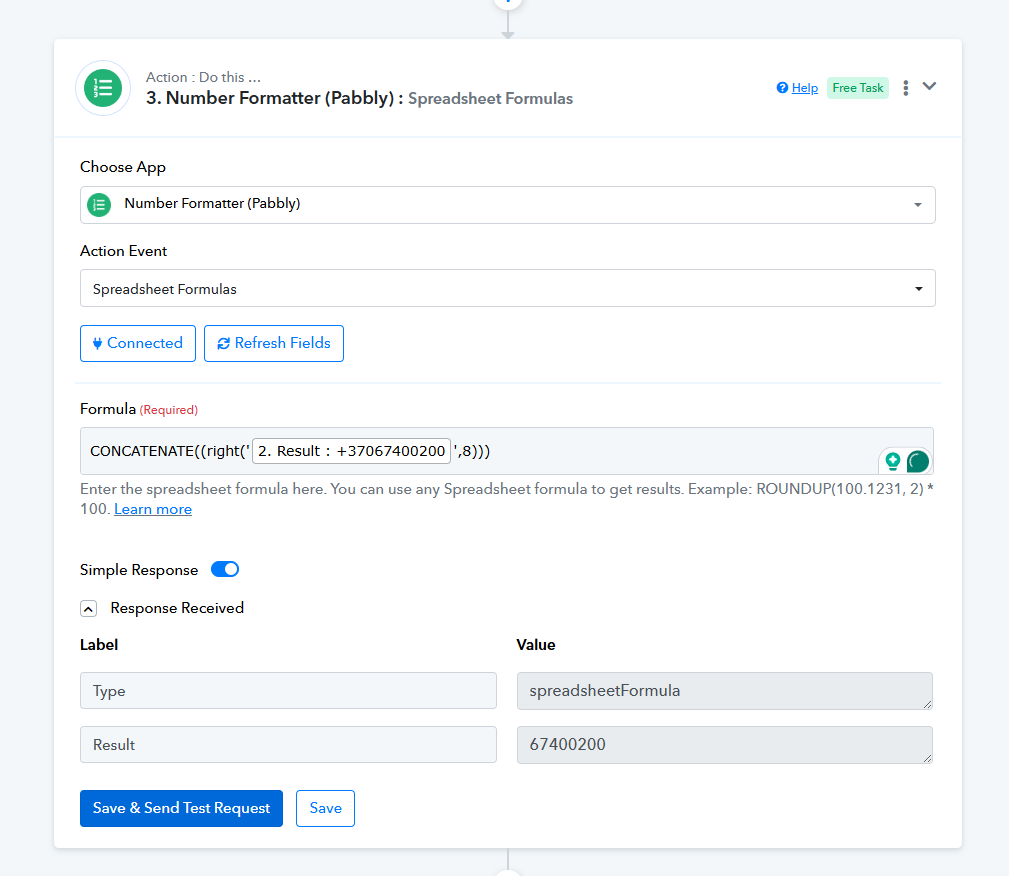Click the Free Task badge

[x=857, y=88]
